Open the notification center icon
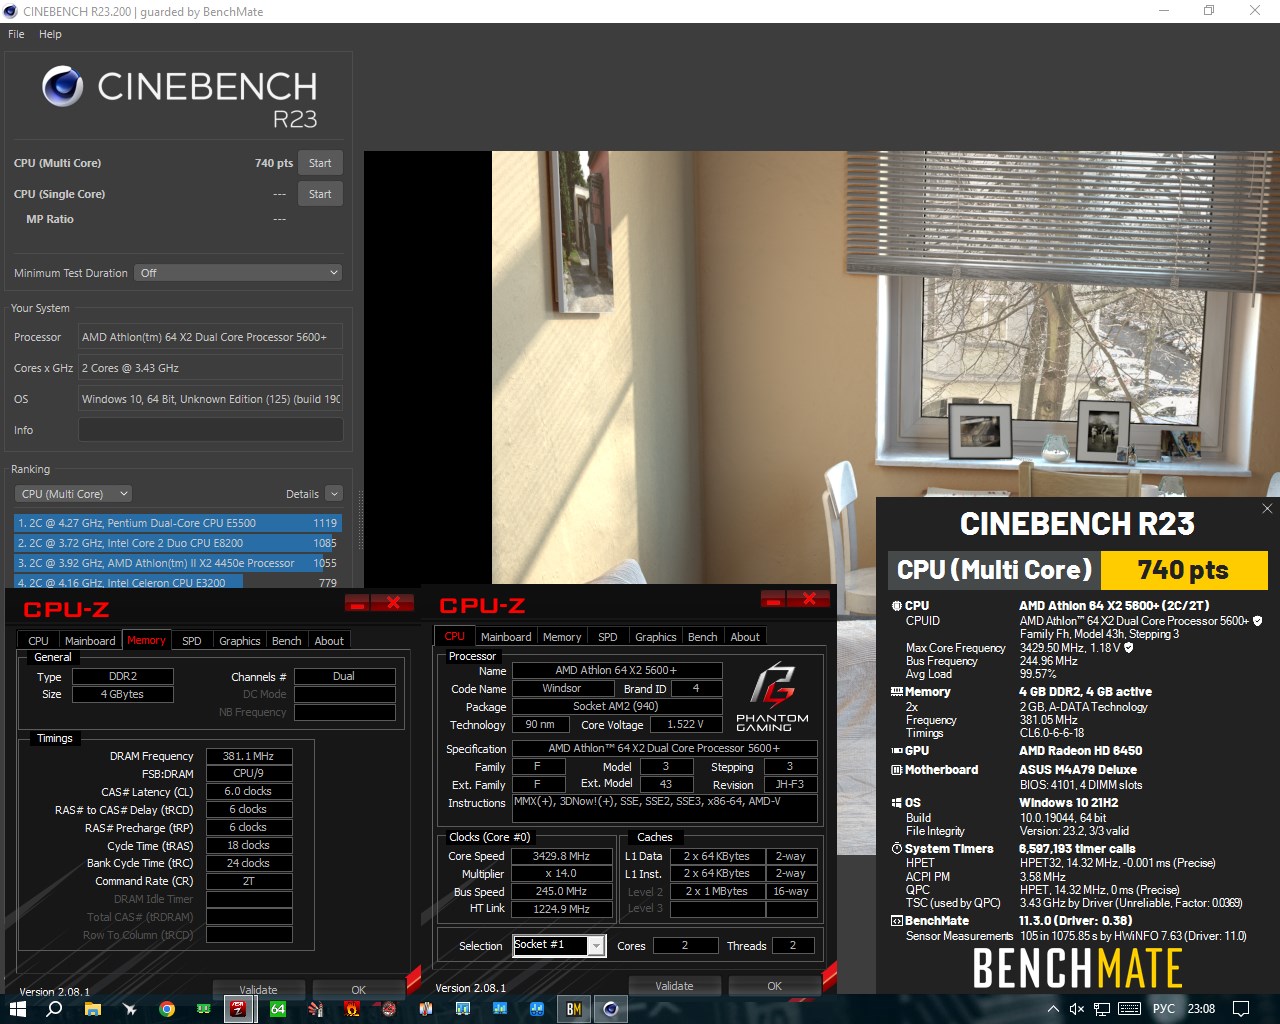 pos(1241,1009)
